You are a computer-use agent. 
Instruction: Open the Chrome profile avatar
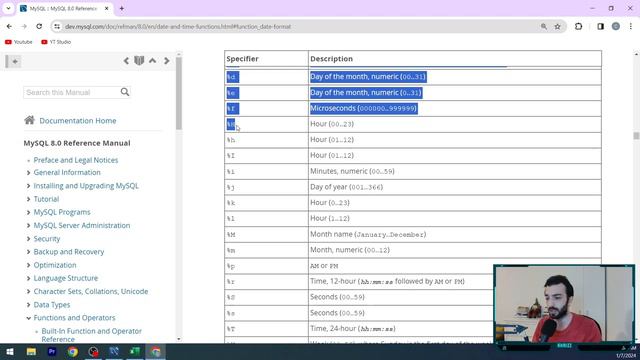[x=616, y=27]
